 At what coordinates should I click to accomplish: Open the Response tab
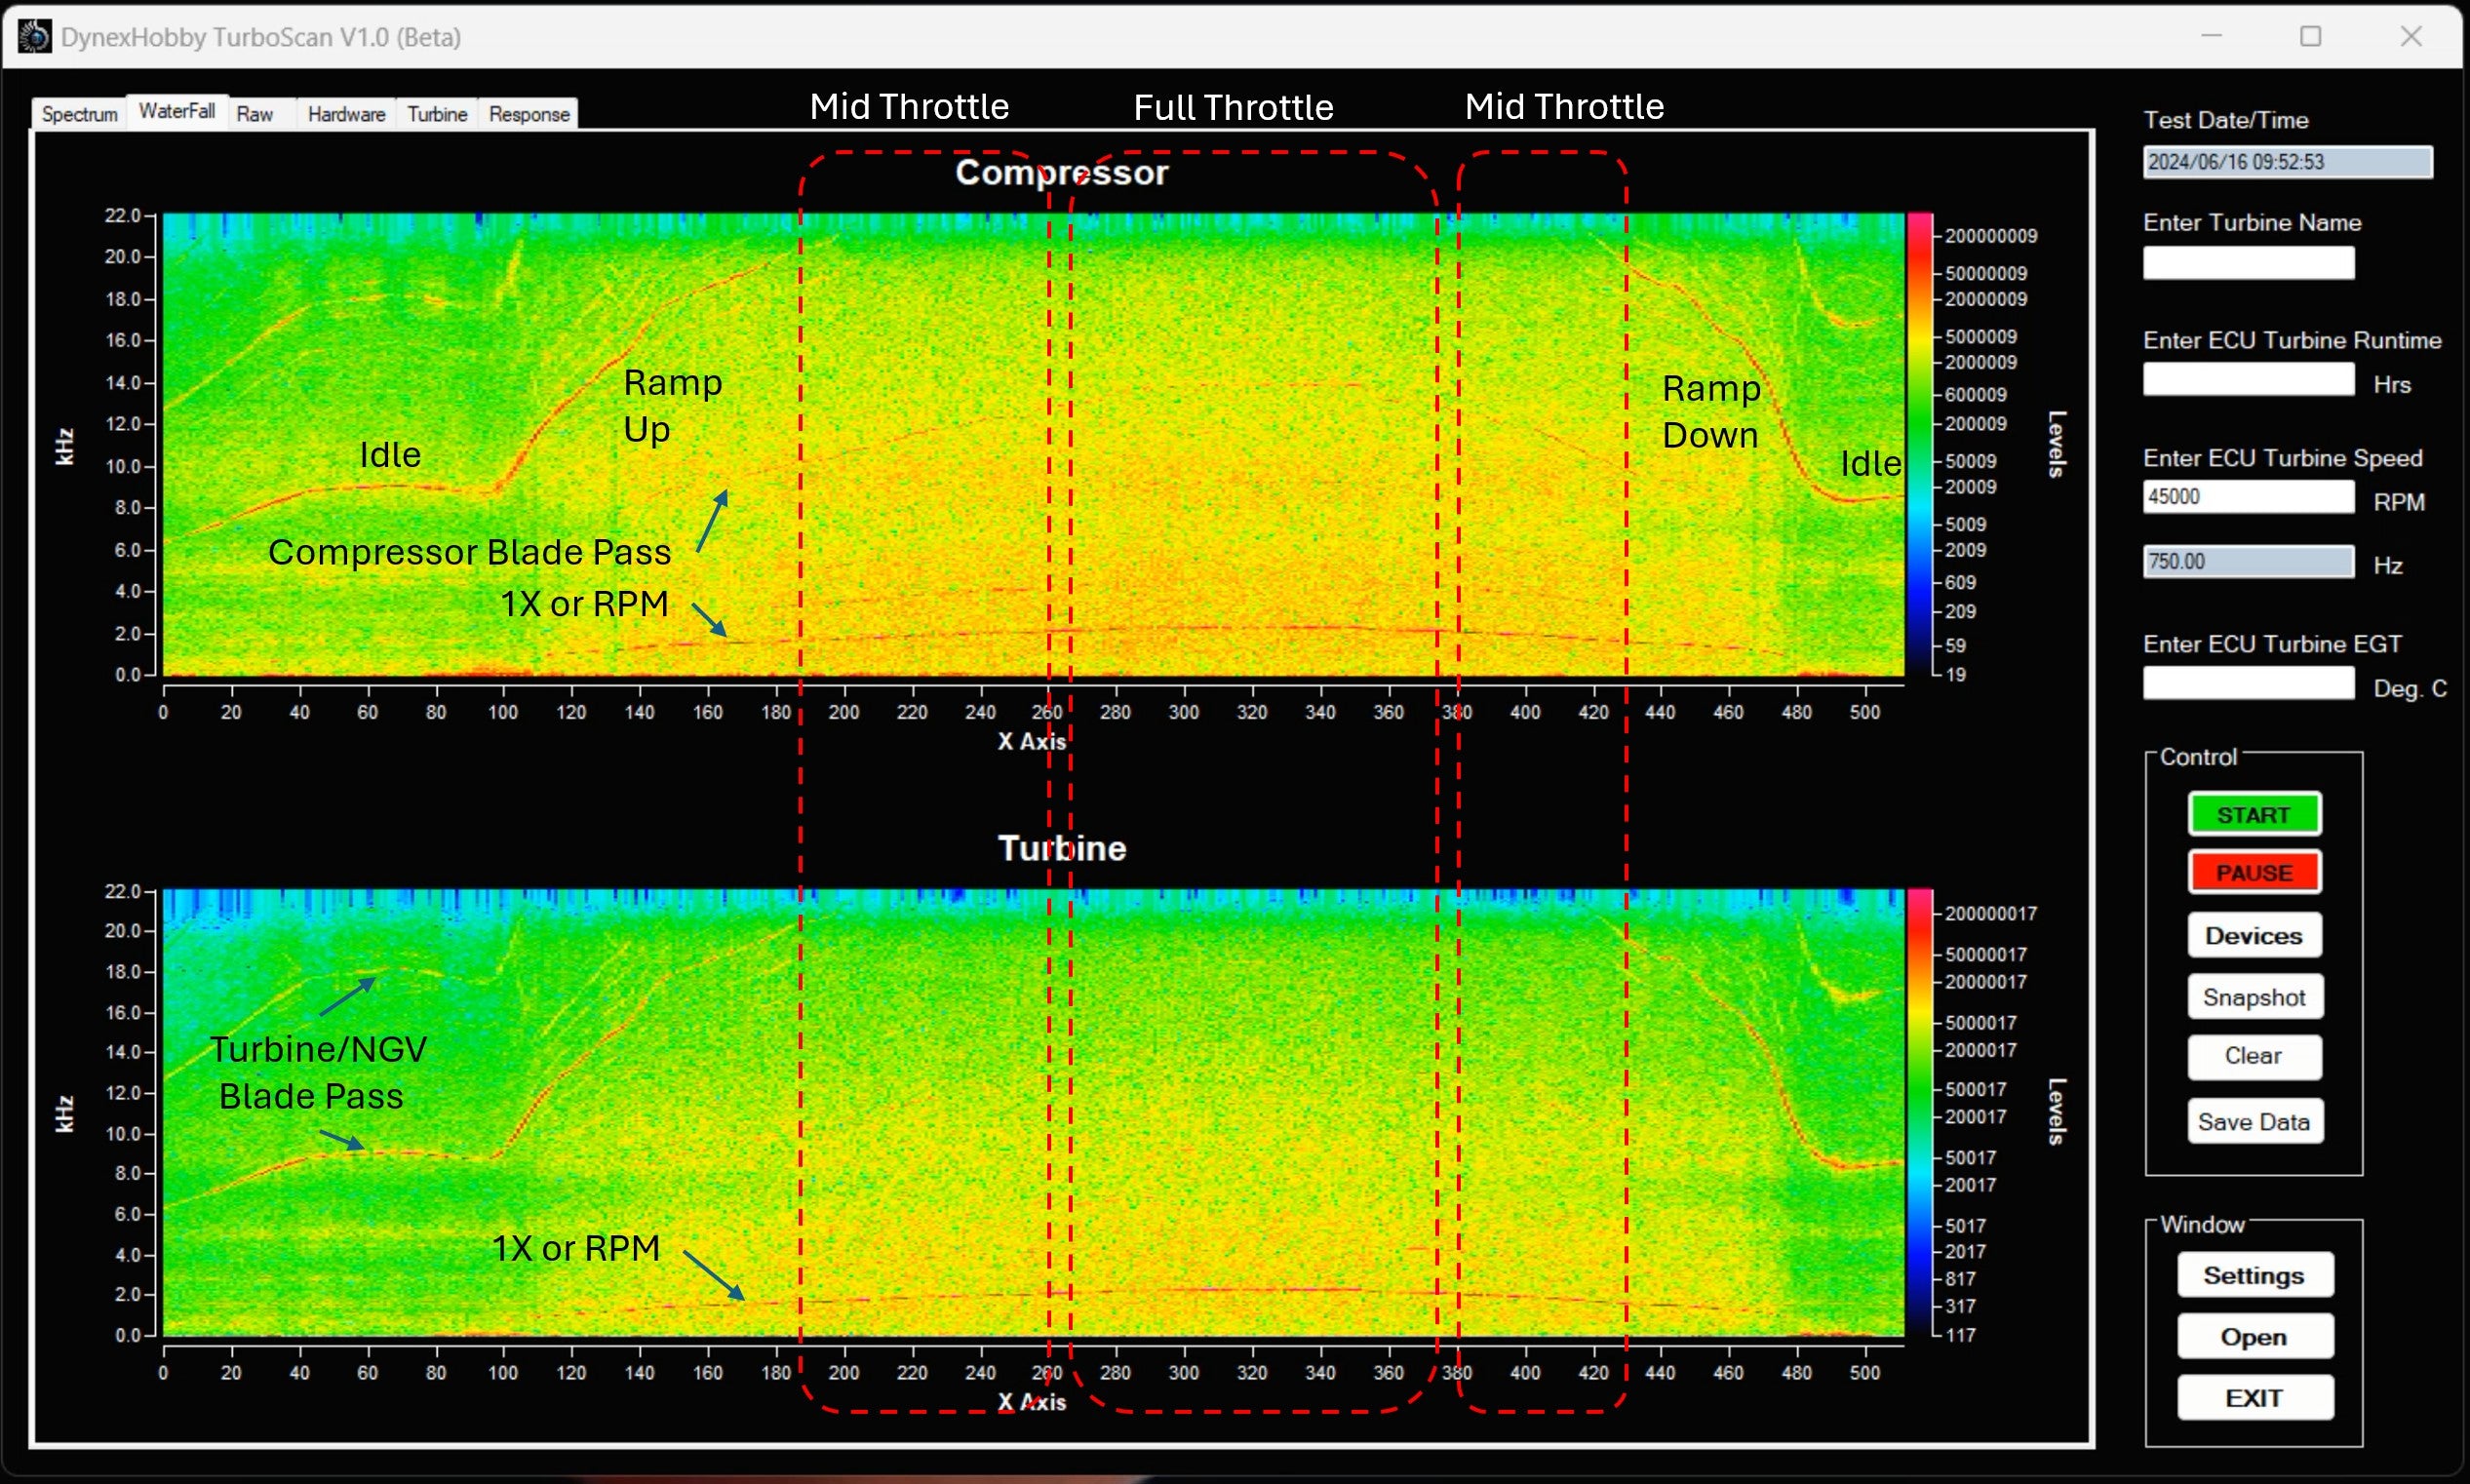pos(529,114)
